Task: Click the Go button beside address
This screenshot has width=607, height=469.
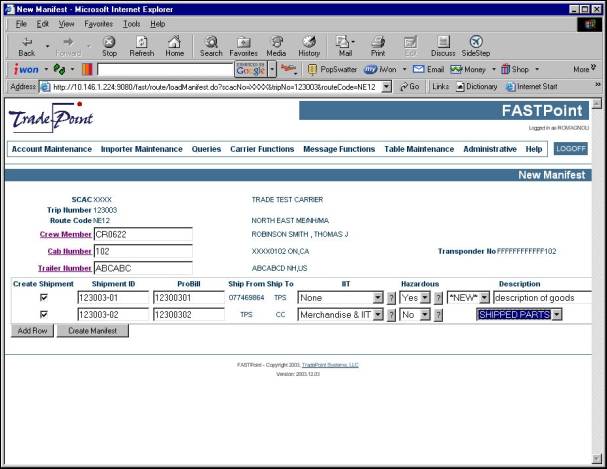Action: 410,87
